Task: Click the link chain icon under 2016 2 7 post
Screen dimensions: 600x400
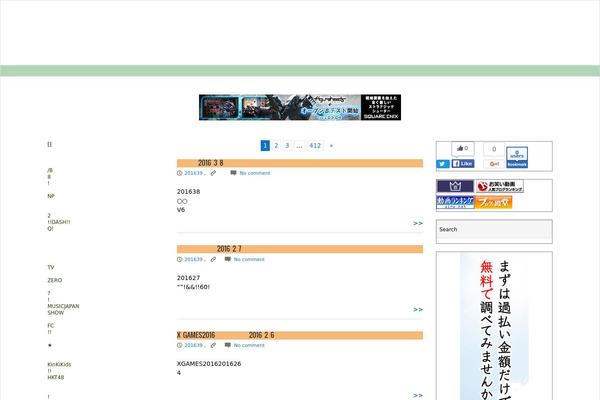Action: 213,259
